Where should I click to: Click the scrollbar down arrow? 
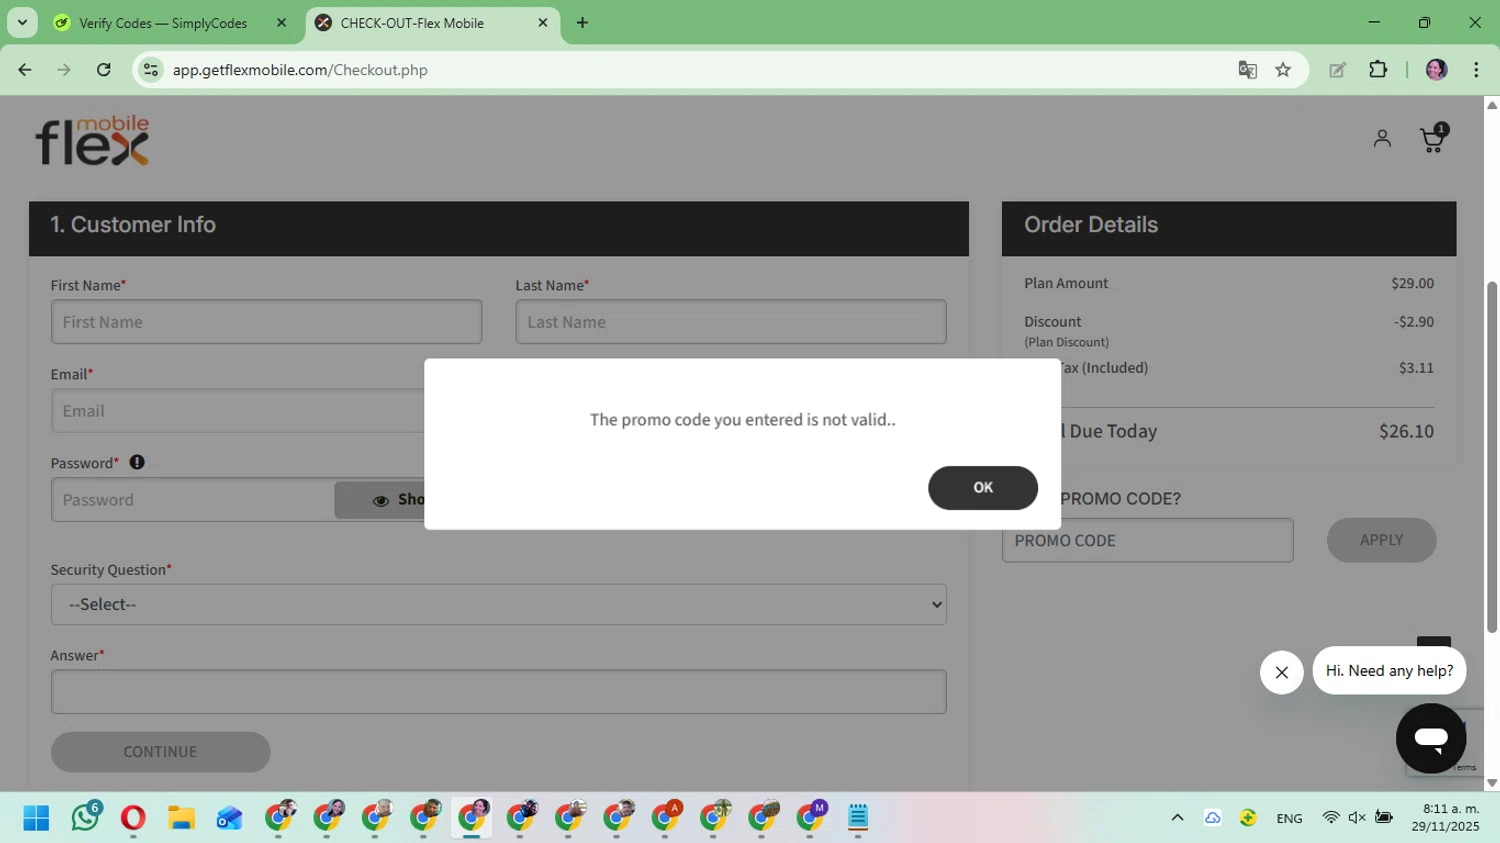coord(1492,783)
